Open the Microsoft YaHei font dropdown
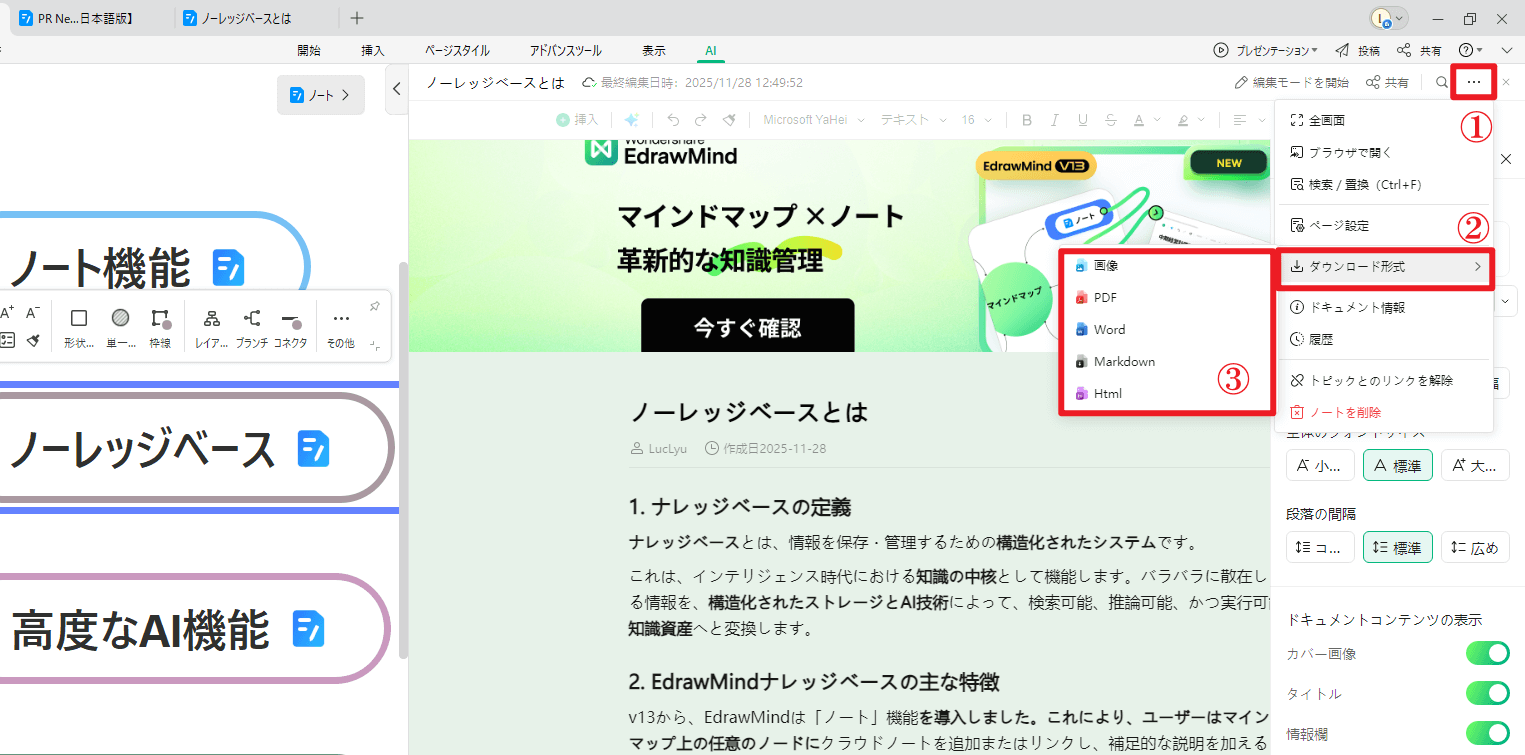Screen dimensions: 1525x755 point(813,119)
